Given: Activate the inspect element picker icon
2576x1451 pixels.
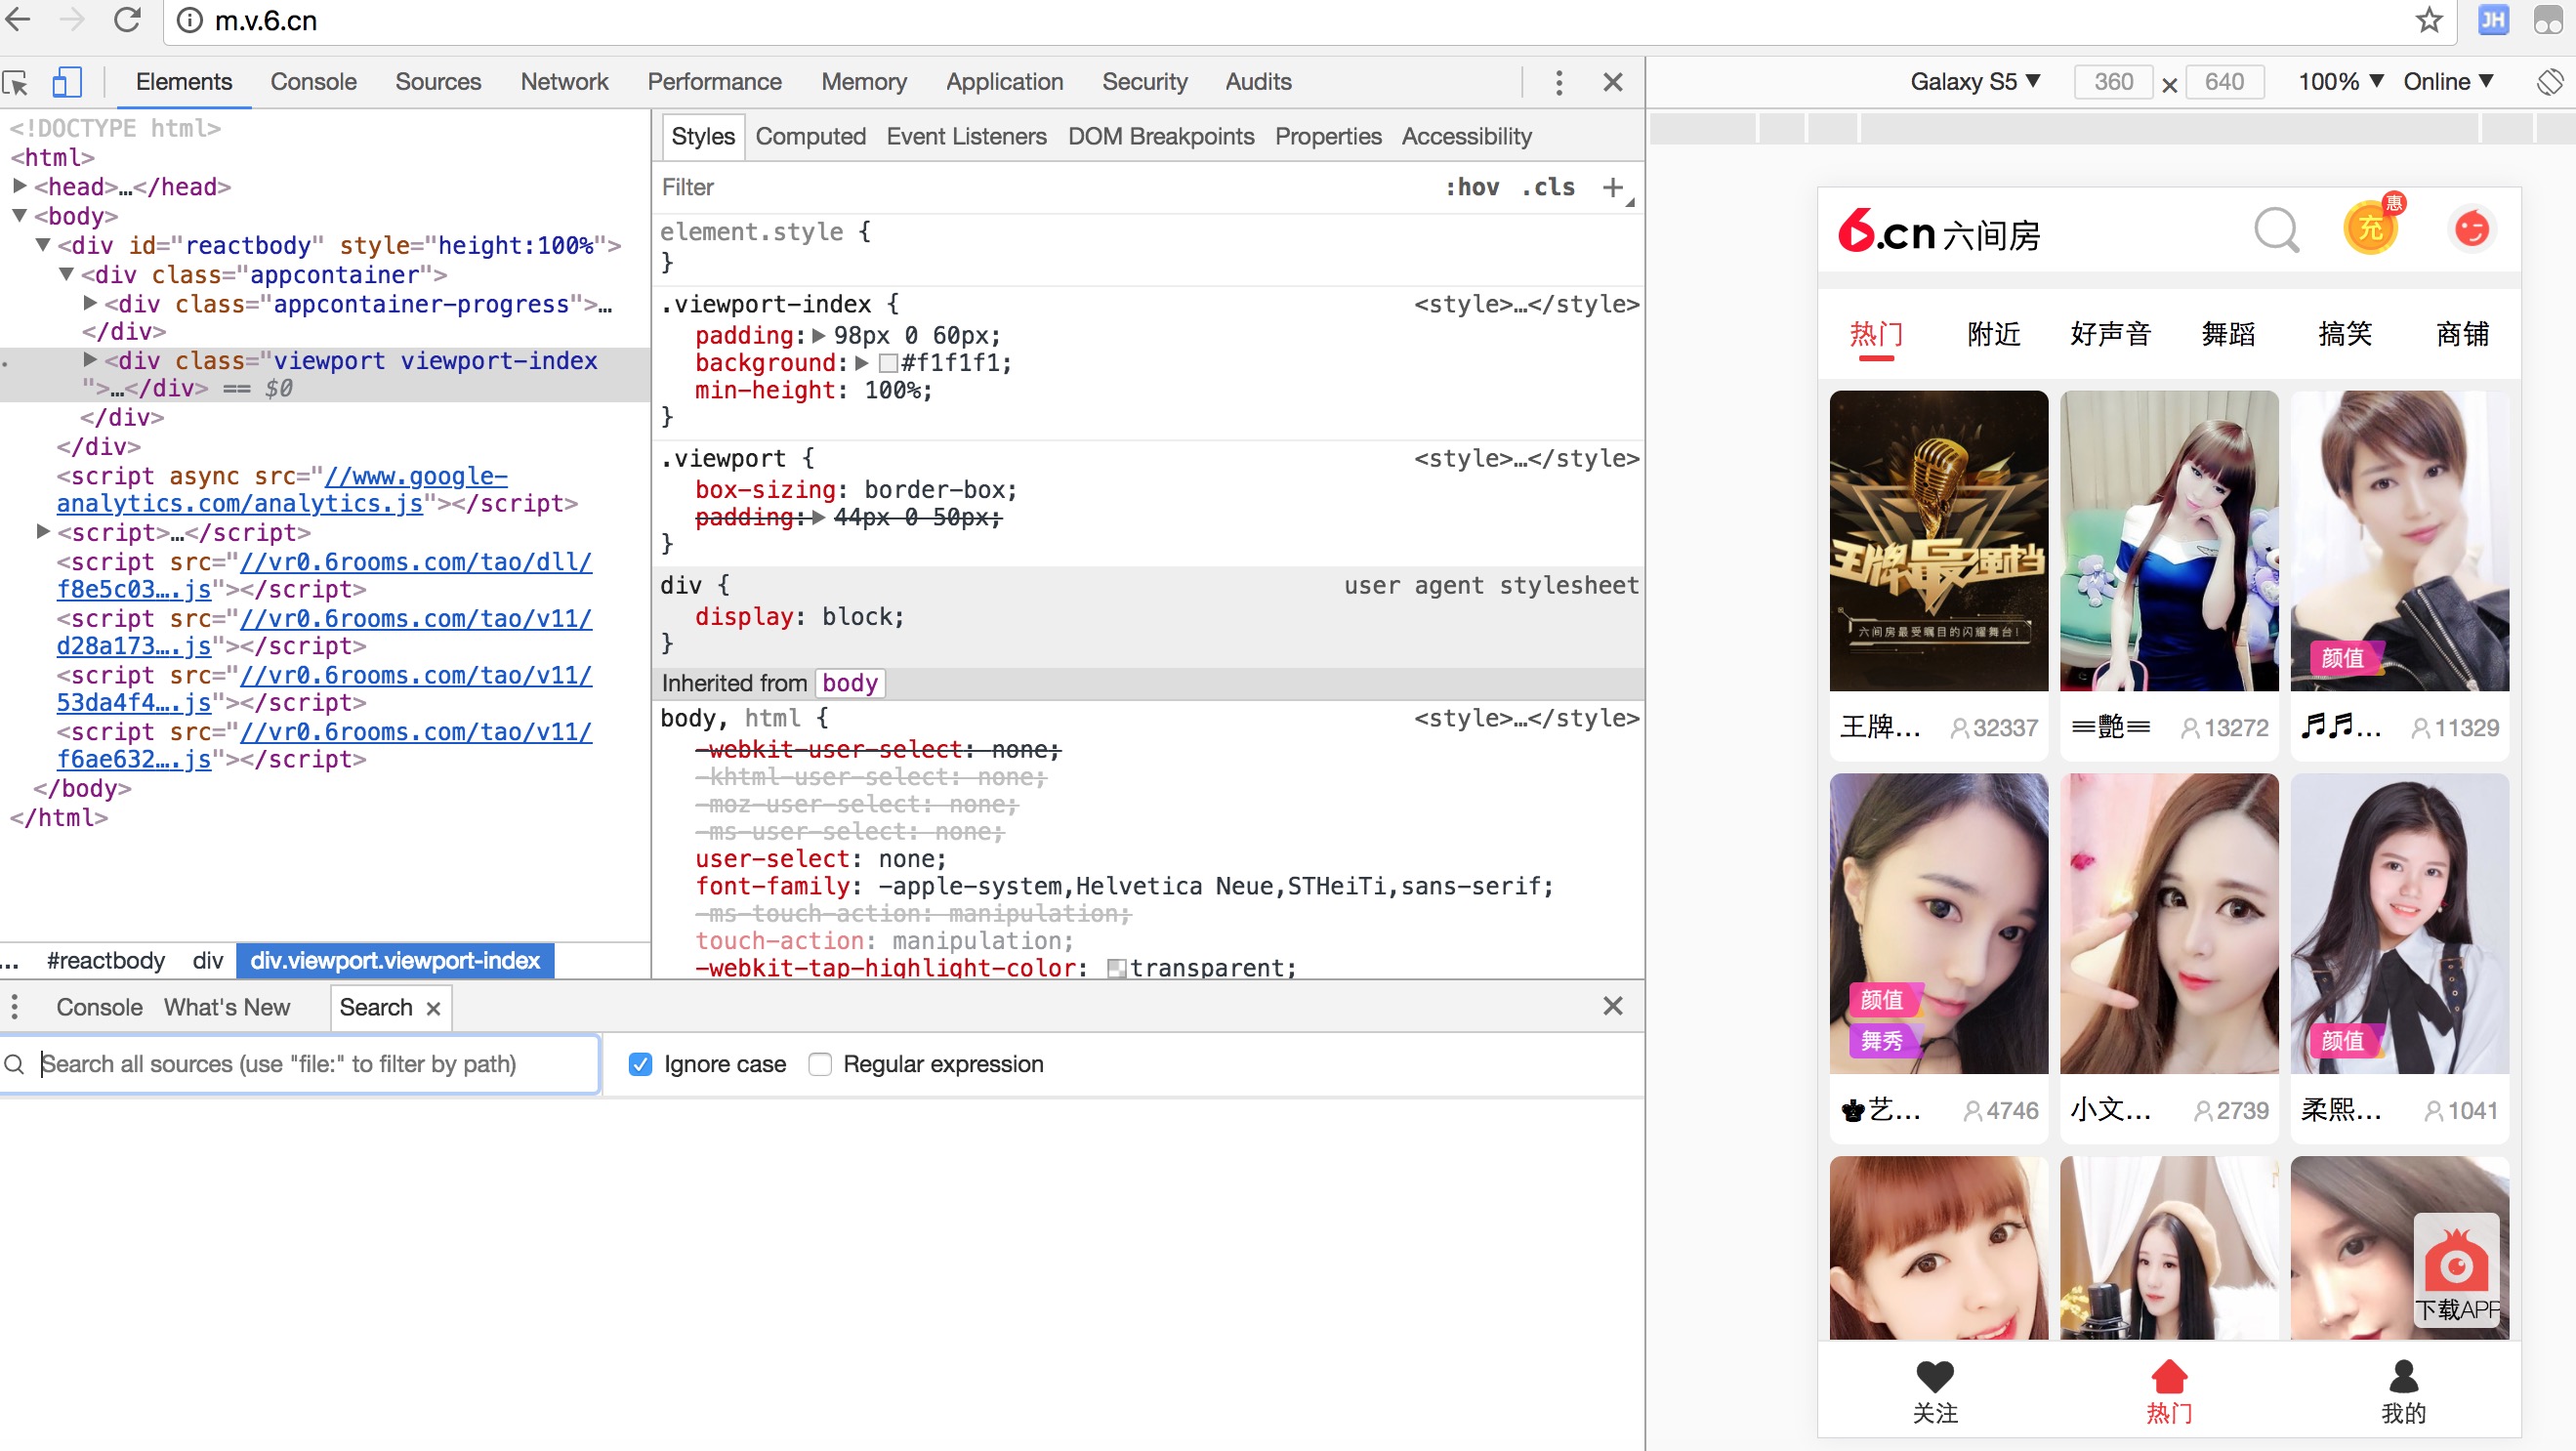Looking at the screenshot, I should pyautogui.click(x=16, y=82).
